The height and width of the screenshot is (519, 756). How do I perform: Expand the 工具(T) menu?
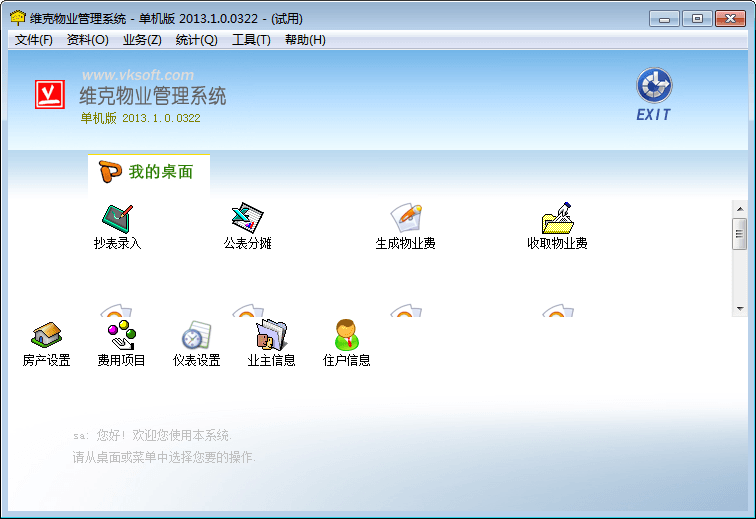pyautogui.click(x=251, y=40)
